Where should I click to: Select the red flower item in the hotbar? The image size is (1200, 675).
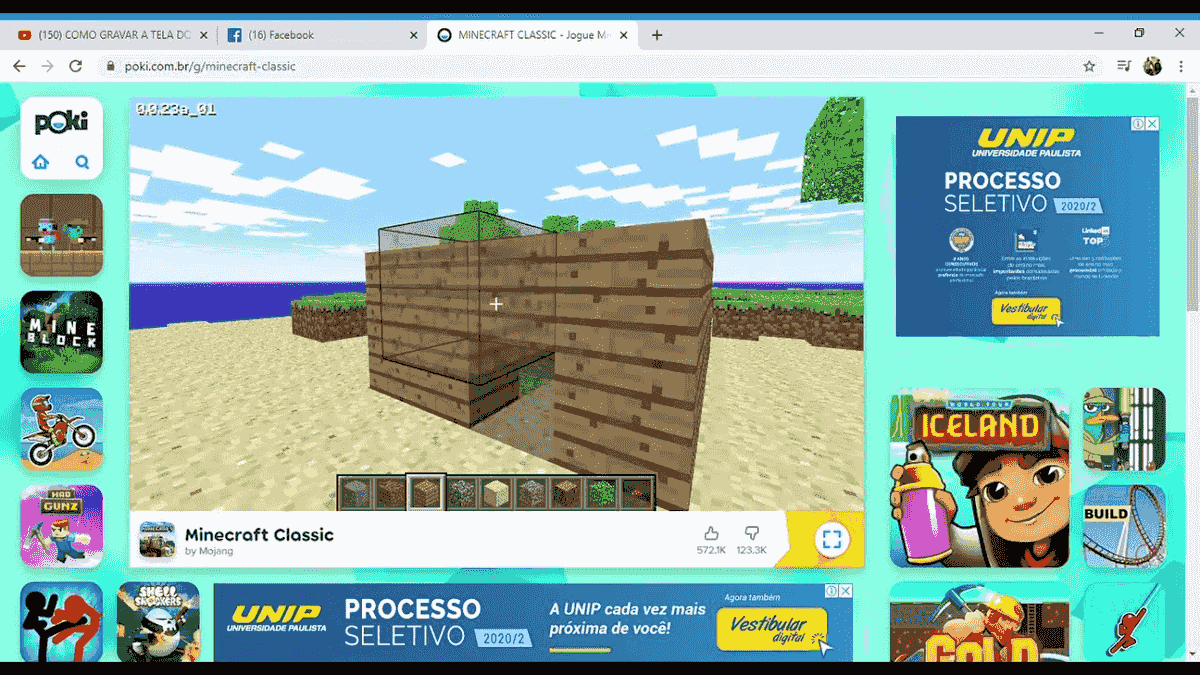pyautogui.click(x=636, y=492)
